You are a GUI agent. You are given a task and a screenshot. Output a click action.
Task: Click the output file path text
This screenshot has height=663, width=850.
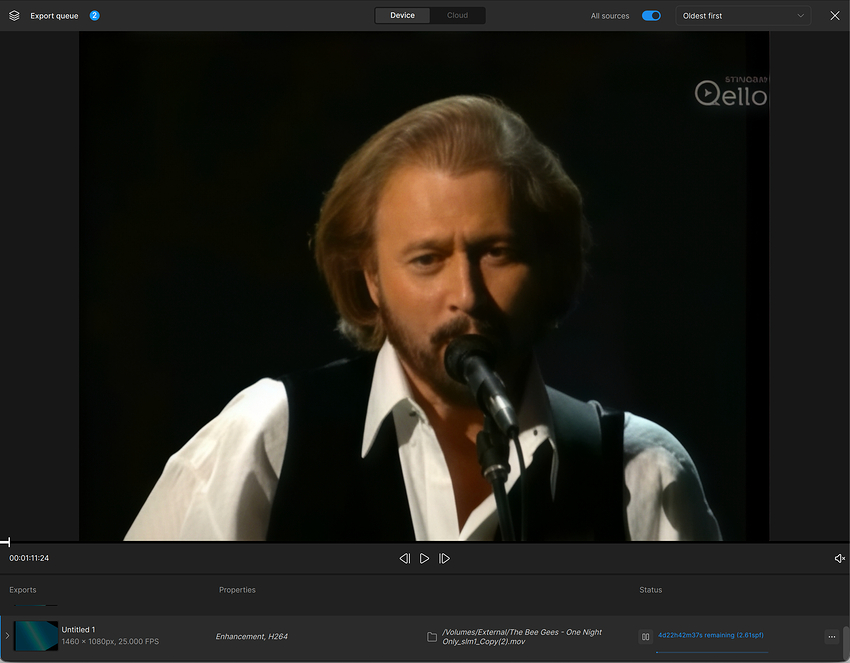(522, 636)
